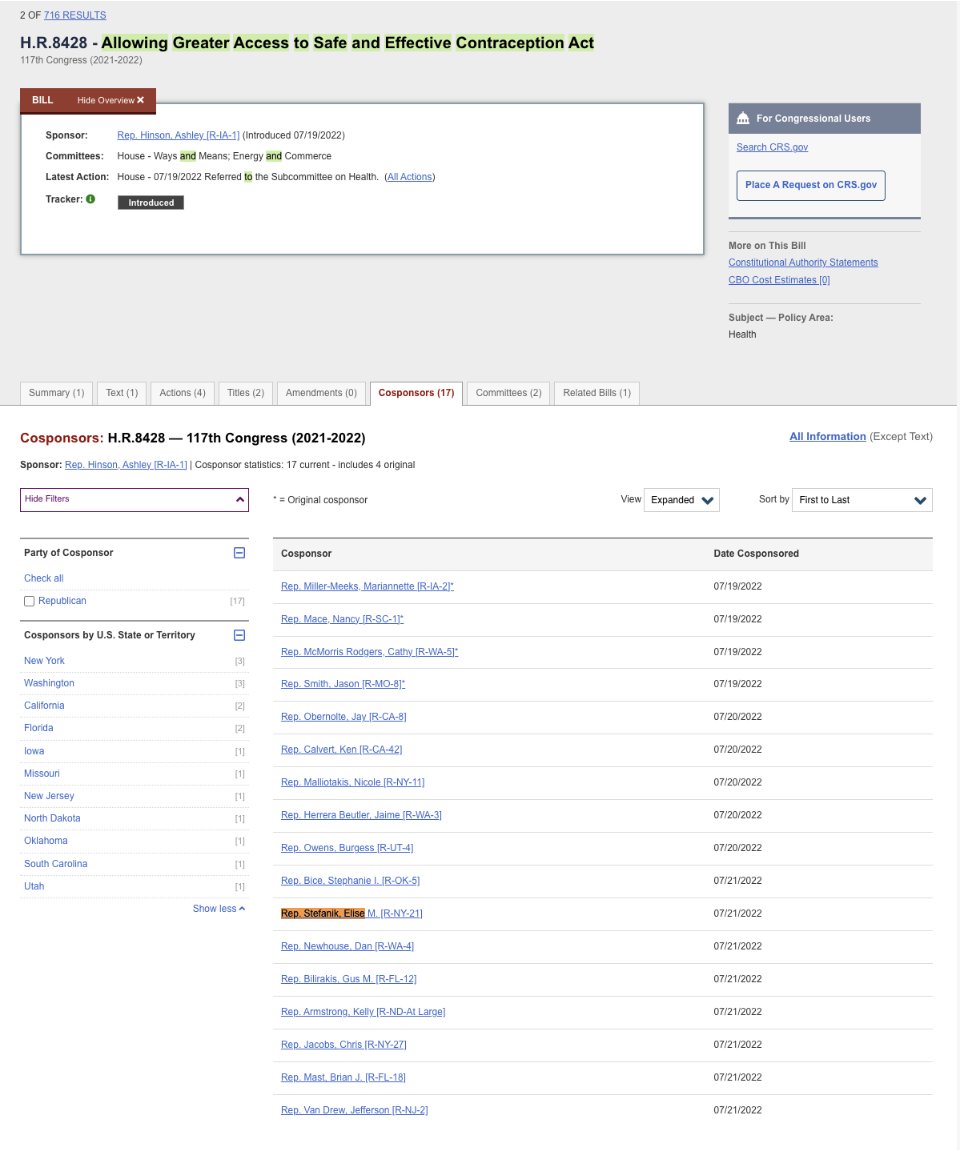
Task: Click the 716 RESULTS link
Action: point(75,15)
